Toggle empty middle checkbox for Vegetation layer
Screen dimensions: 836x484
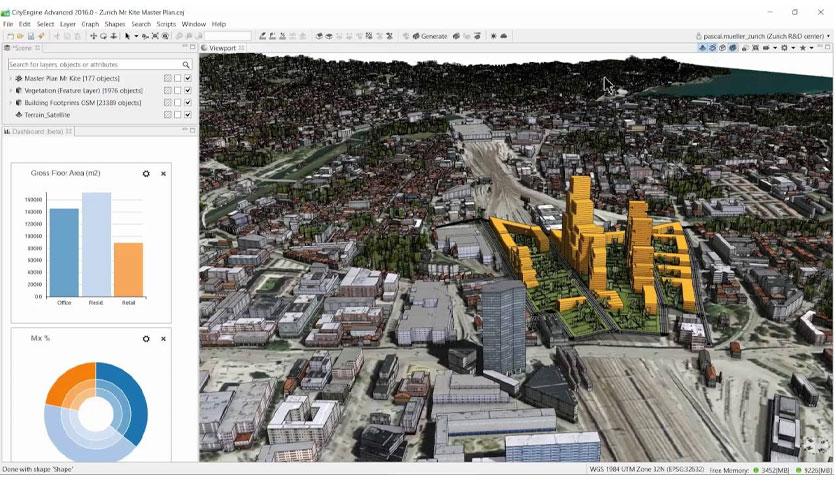coord(178,91)
